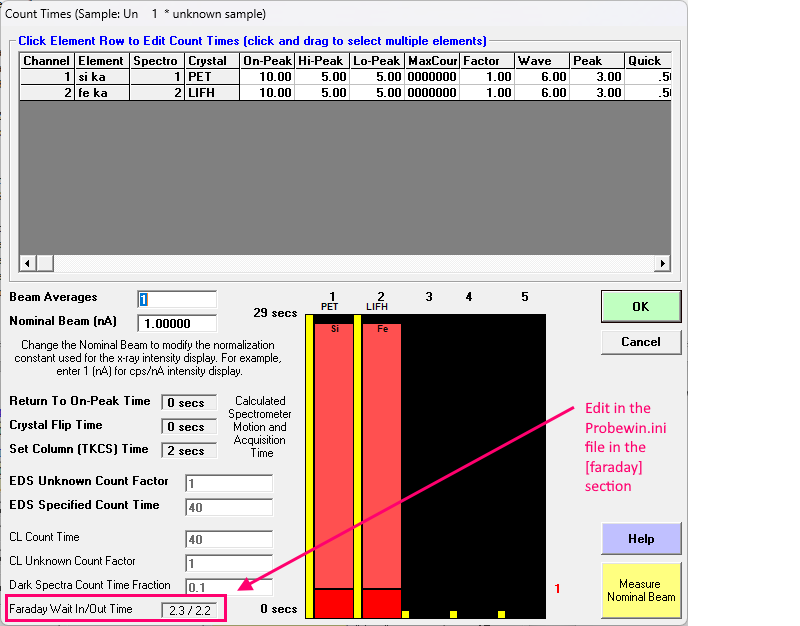Screen dimensions: 800x626
Task: Open the Help button
Action: 640,539
